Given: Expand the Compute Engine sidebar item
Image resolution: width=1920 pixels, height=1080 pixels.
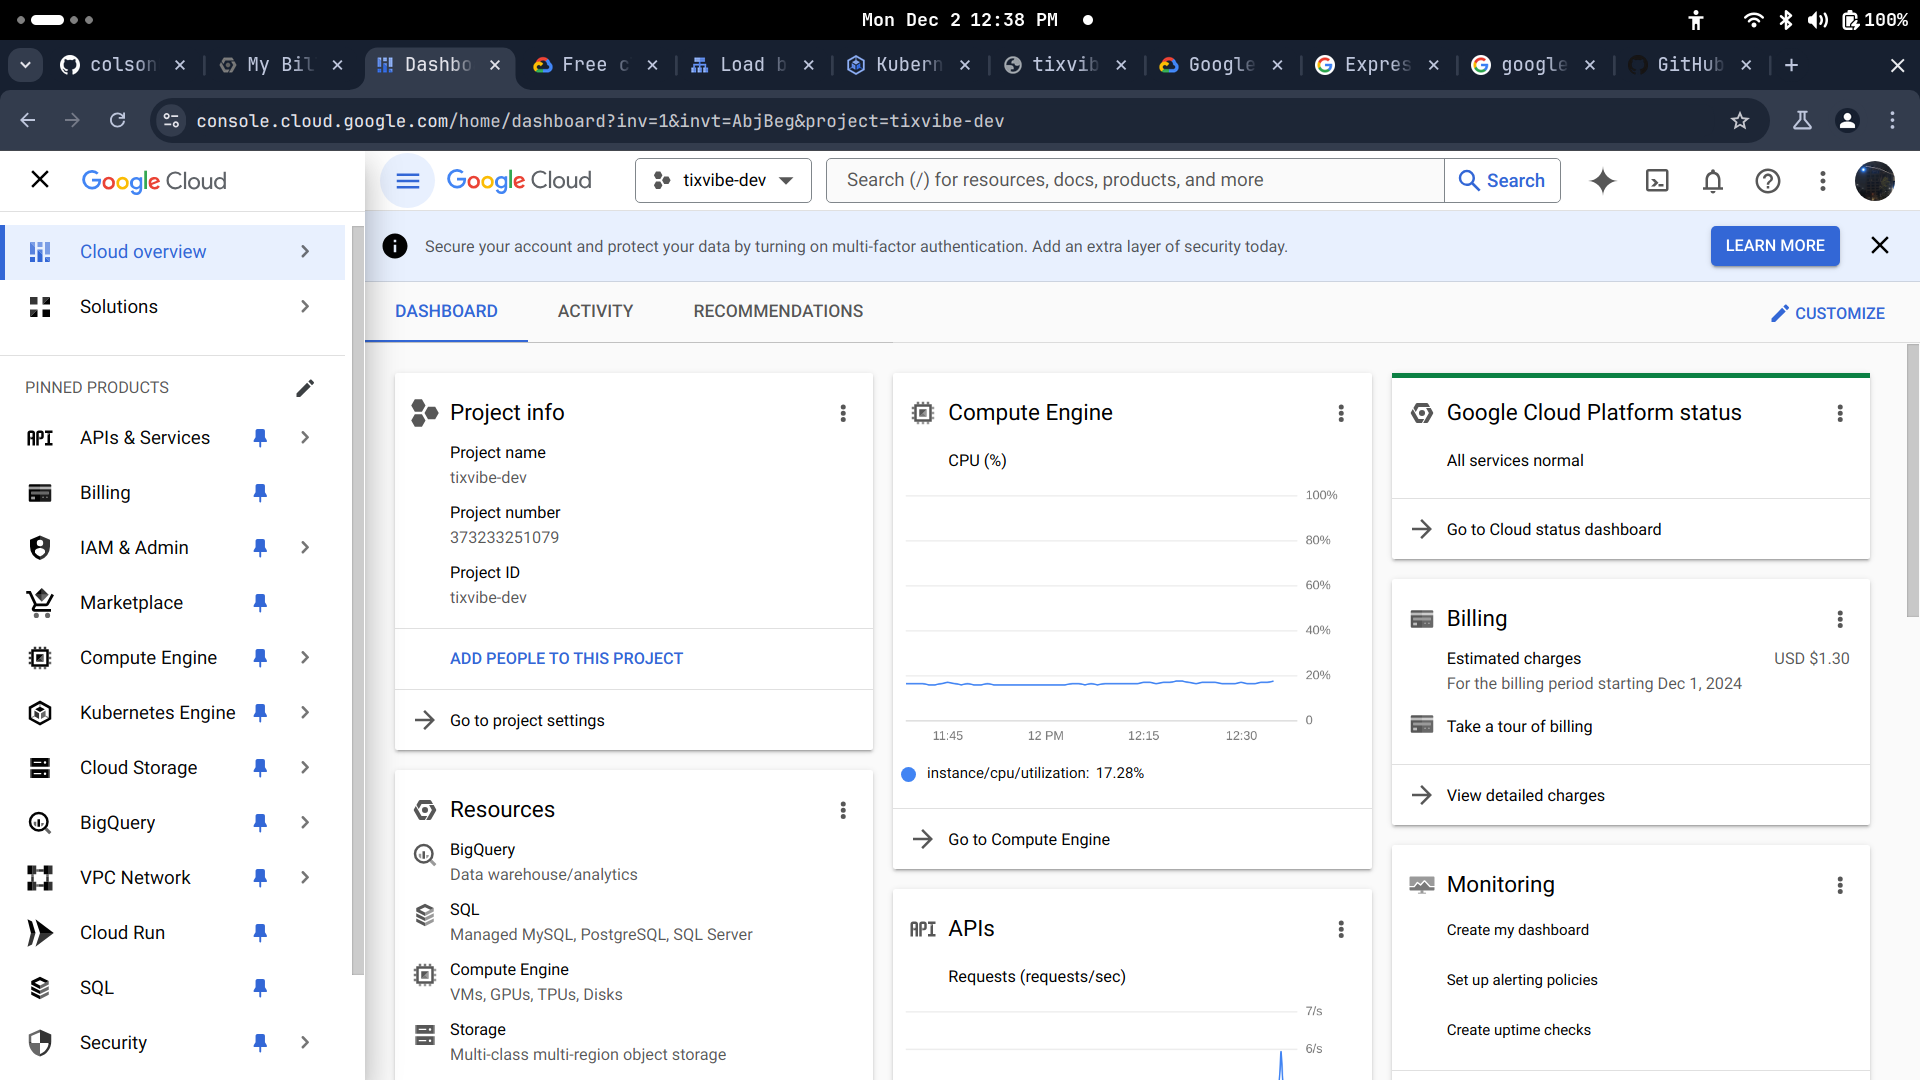Looking at the screenshot, I should click(x=305, y=657).
